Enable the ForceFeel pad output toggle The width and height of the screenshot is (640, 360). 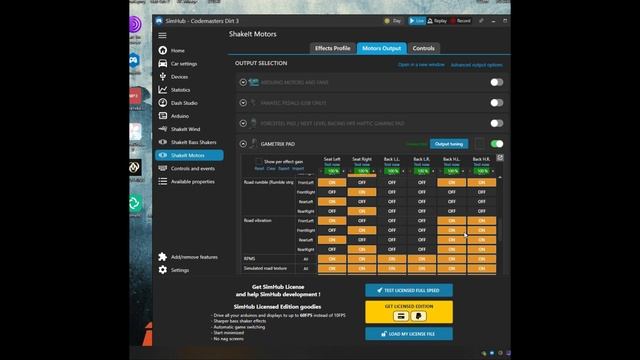click(x=497, y=123)
